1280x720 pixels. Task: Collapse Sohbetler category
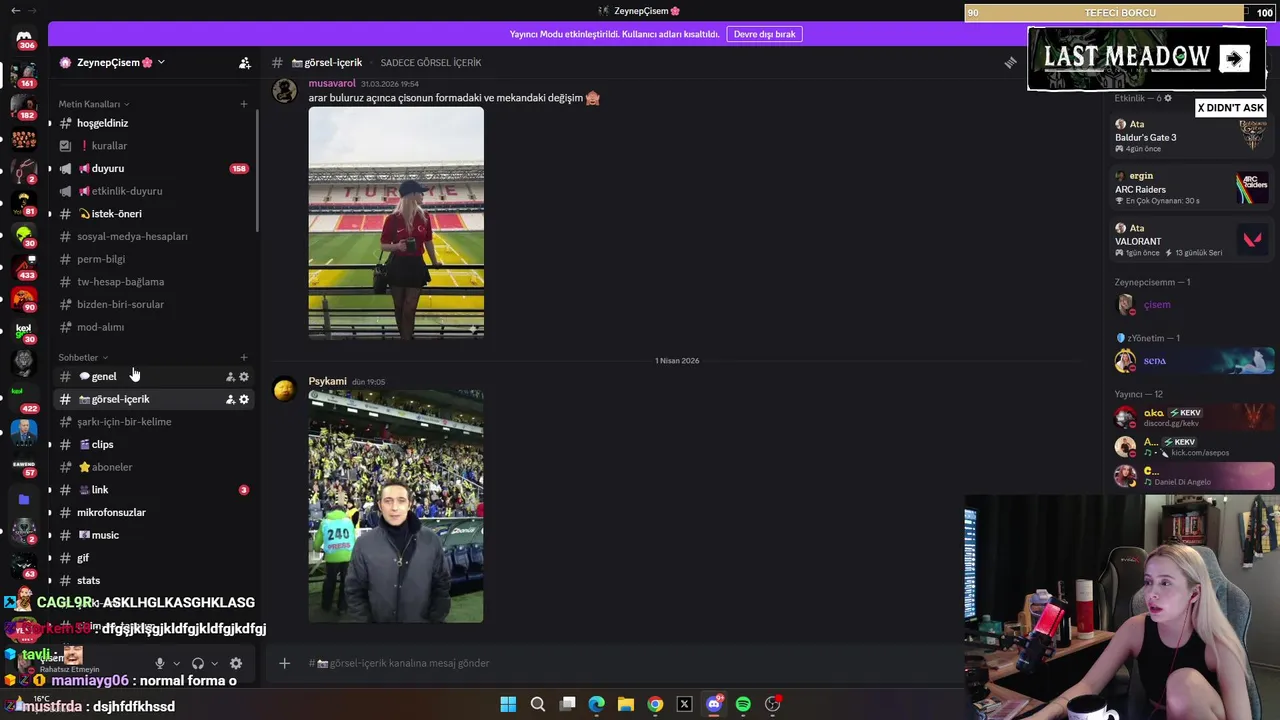[83, 358]
